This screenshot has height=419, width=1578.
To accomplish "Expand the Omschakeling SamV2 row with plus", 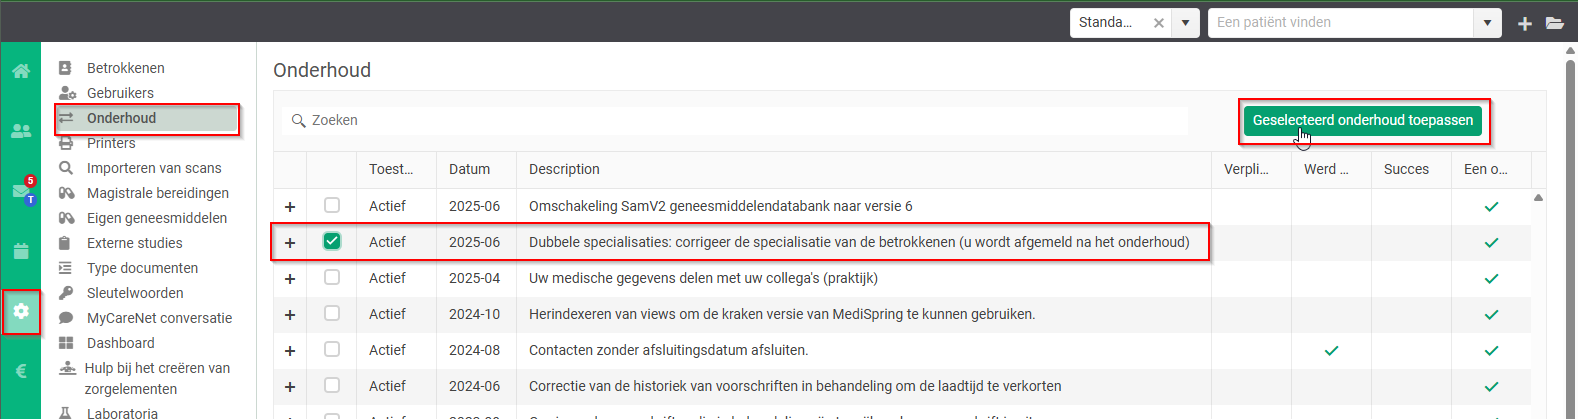I will click(x=290, y=207).
